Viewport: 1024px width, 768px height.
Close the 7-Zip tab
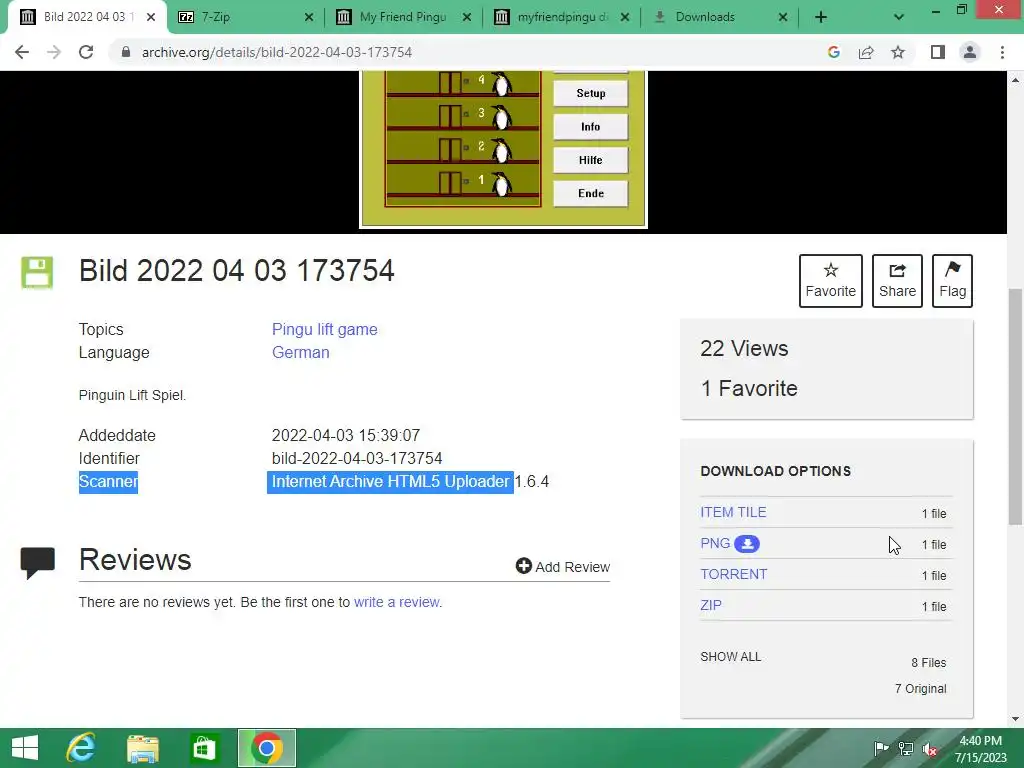[x=309, y=17]
